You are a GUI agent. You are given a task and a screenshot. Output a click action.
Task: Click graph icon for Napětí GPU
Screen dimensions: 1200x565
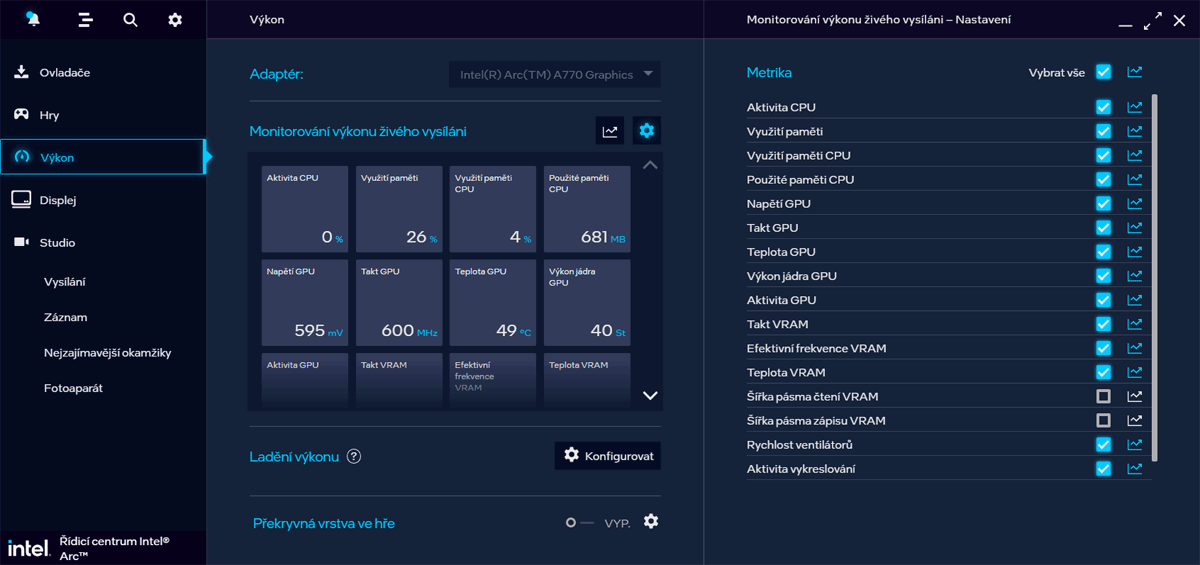1135,203
